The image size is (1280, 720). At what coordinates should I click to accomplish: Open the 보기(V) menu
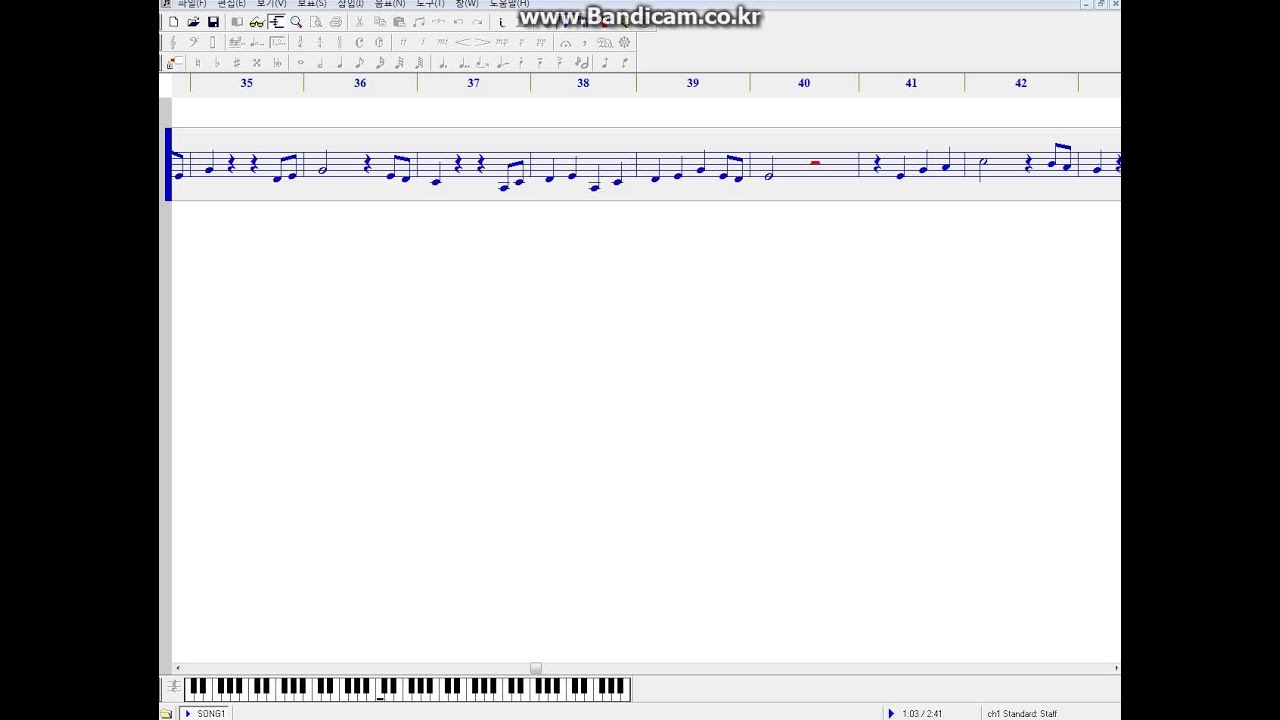271,4
